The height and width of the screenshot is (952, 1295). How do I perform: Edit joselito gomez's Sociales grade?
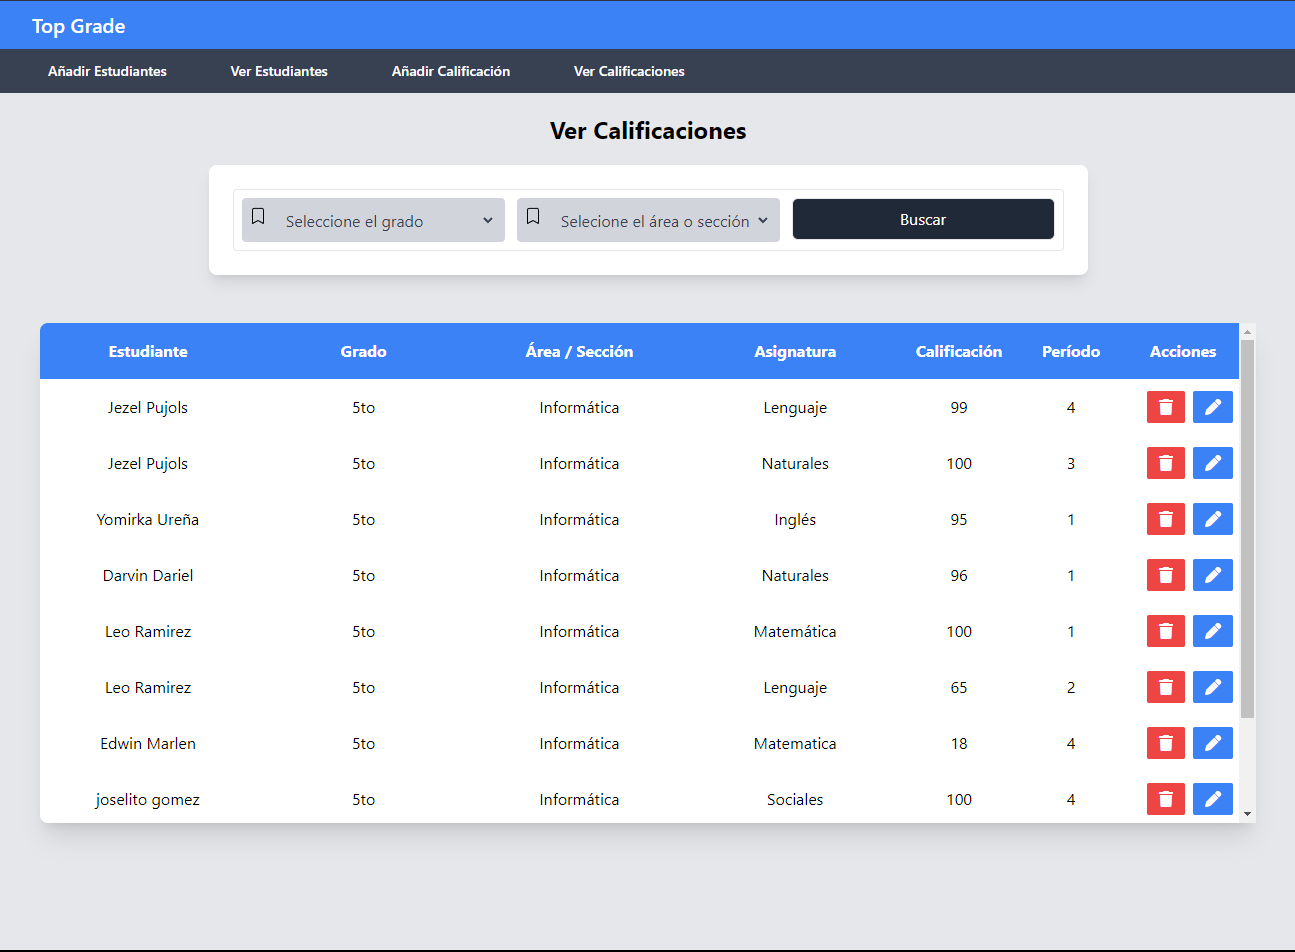pyautogui.click(x=1212, y=799)
